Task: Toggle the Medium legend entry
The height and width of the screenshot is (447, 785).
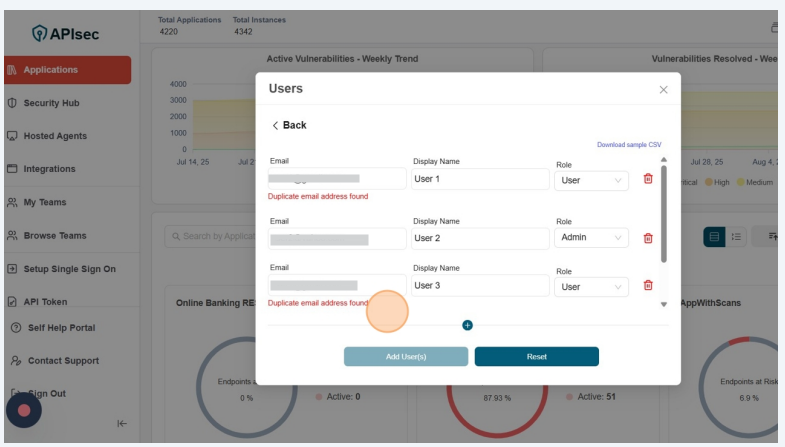Action: click(x=755, y=182)
